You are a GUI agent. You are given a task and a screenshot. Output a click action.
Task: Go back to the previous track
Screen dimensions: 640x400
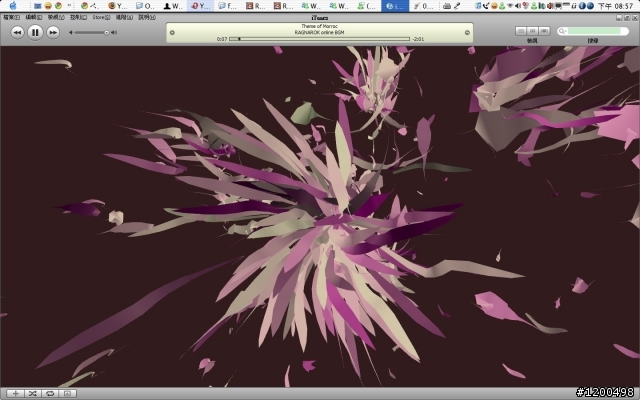pyautogui.click(x=17, y=32)
